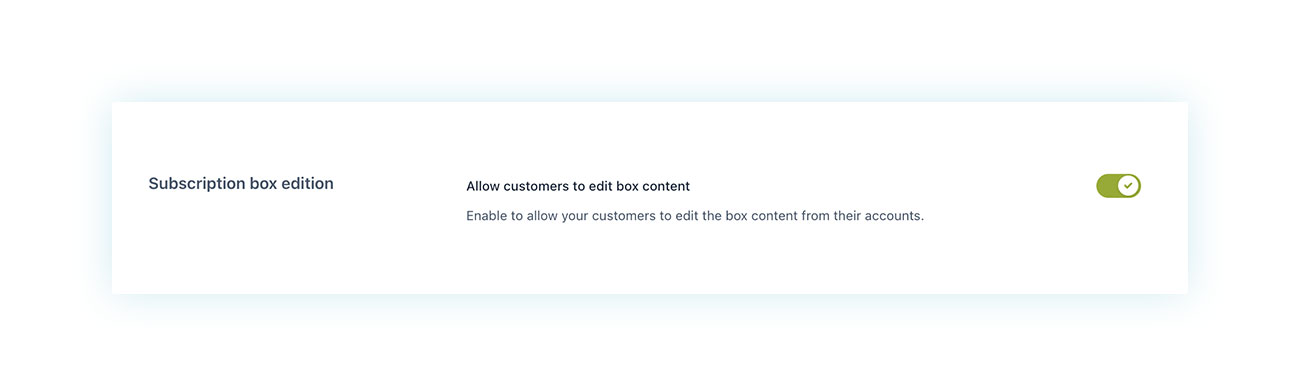Click the word 'Enable' starting the description
1300x386 pixels.
[x=487, y=216]
